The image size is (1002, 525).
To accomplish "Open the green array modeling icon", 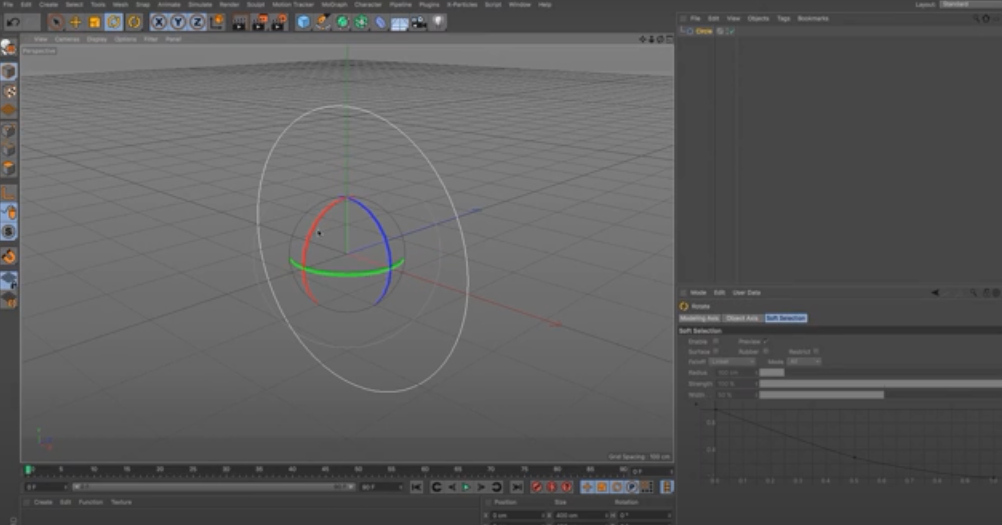I will 361,22.
